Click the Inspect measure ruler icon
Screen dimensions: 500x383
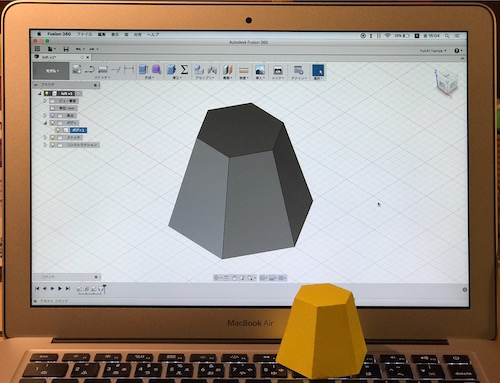244,70
